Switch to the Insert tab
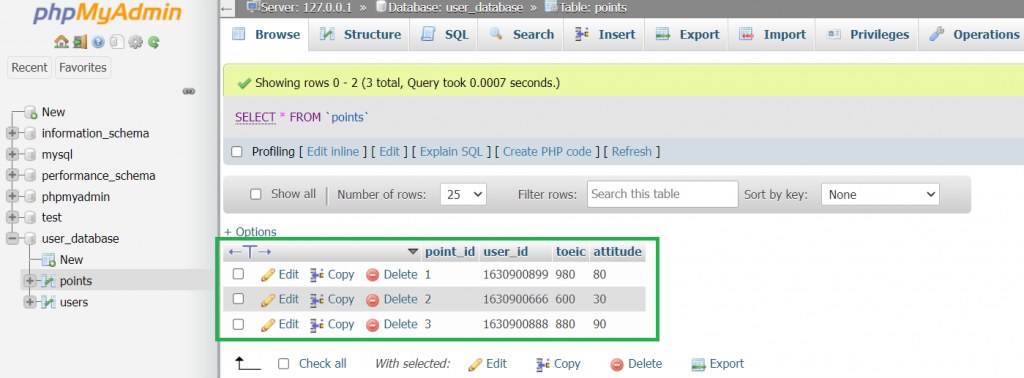 coord(605,35)
